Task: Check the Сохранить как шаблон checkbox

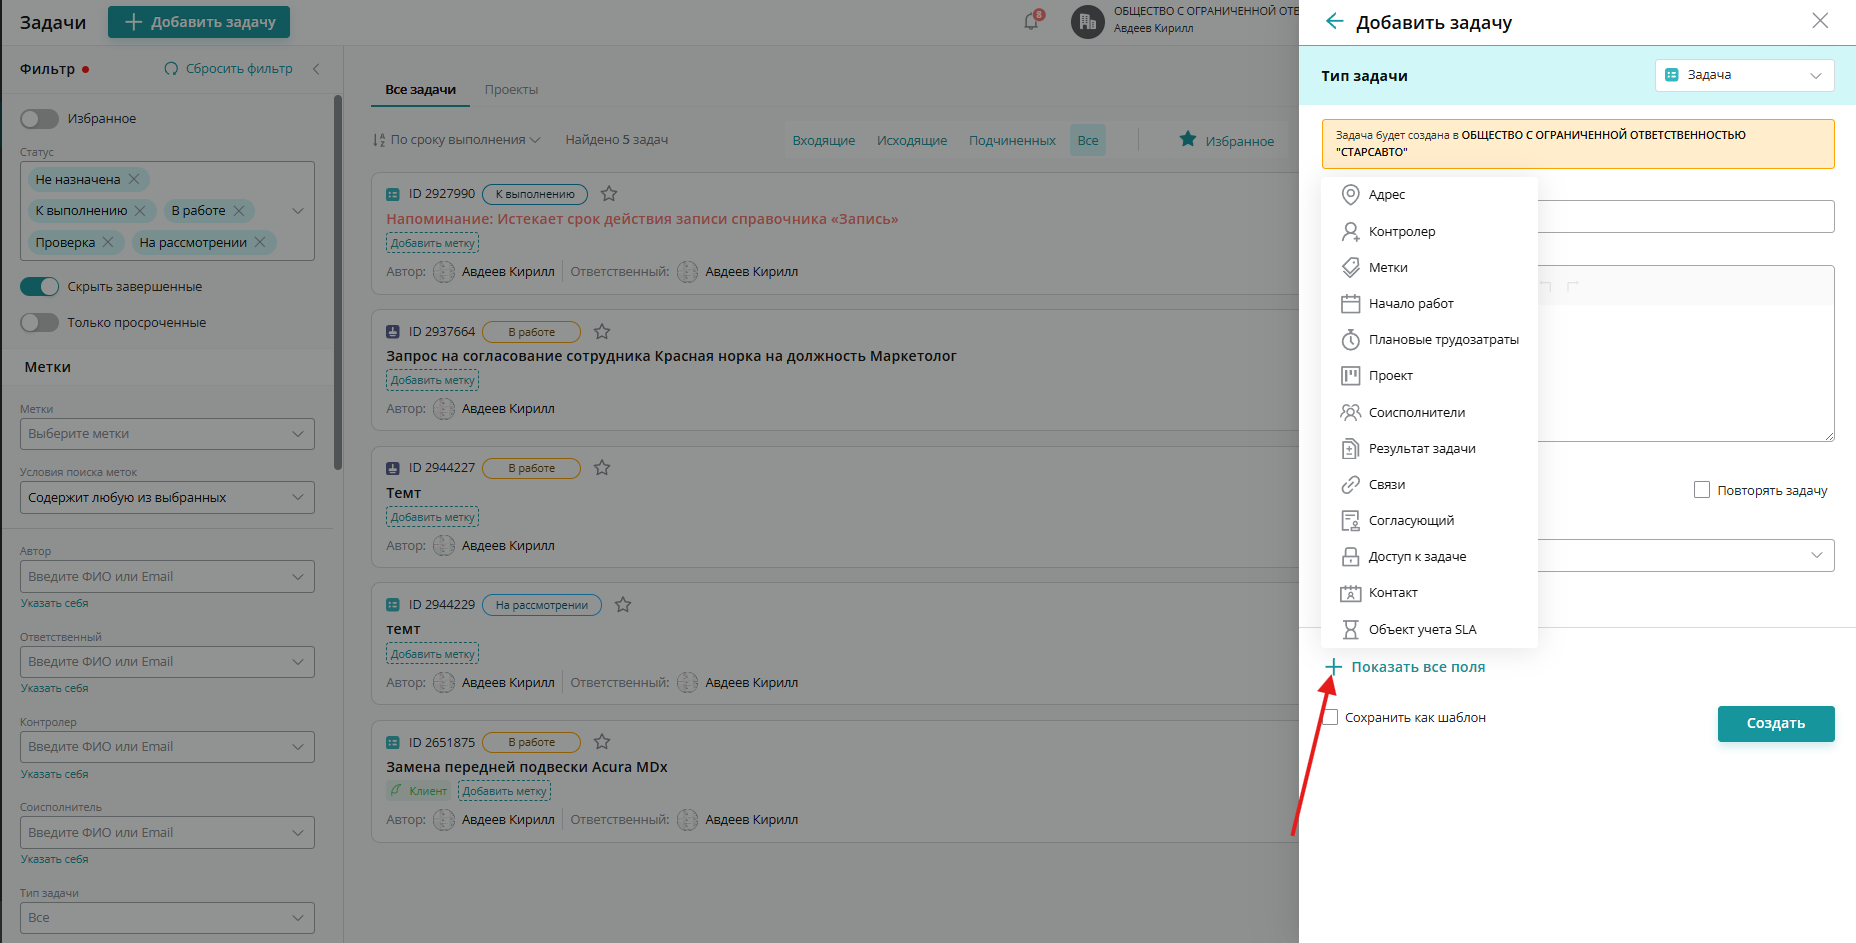Action: pyautogui.click(x=1330, y=717)
